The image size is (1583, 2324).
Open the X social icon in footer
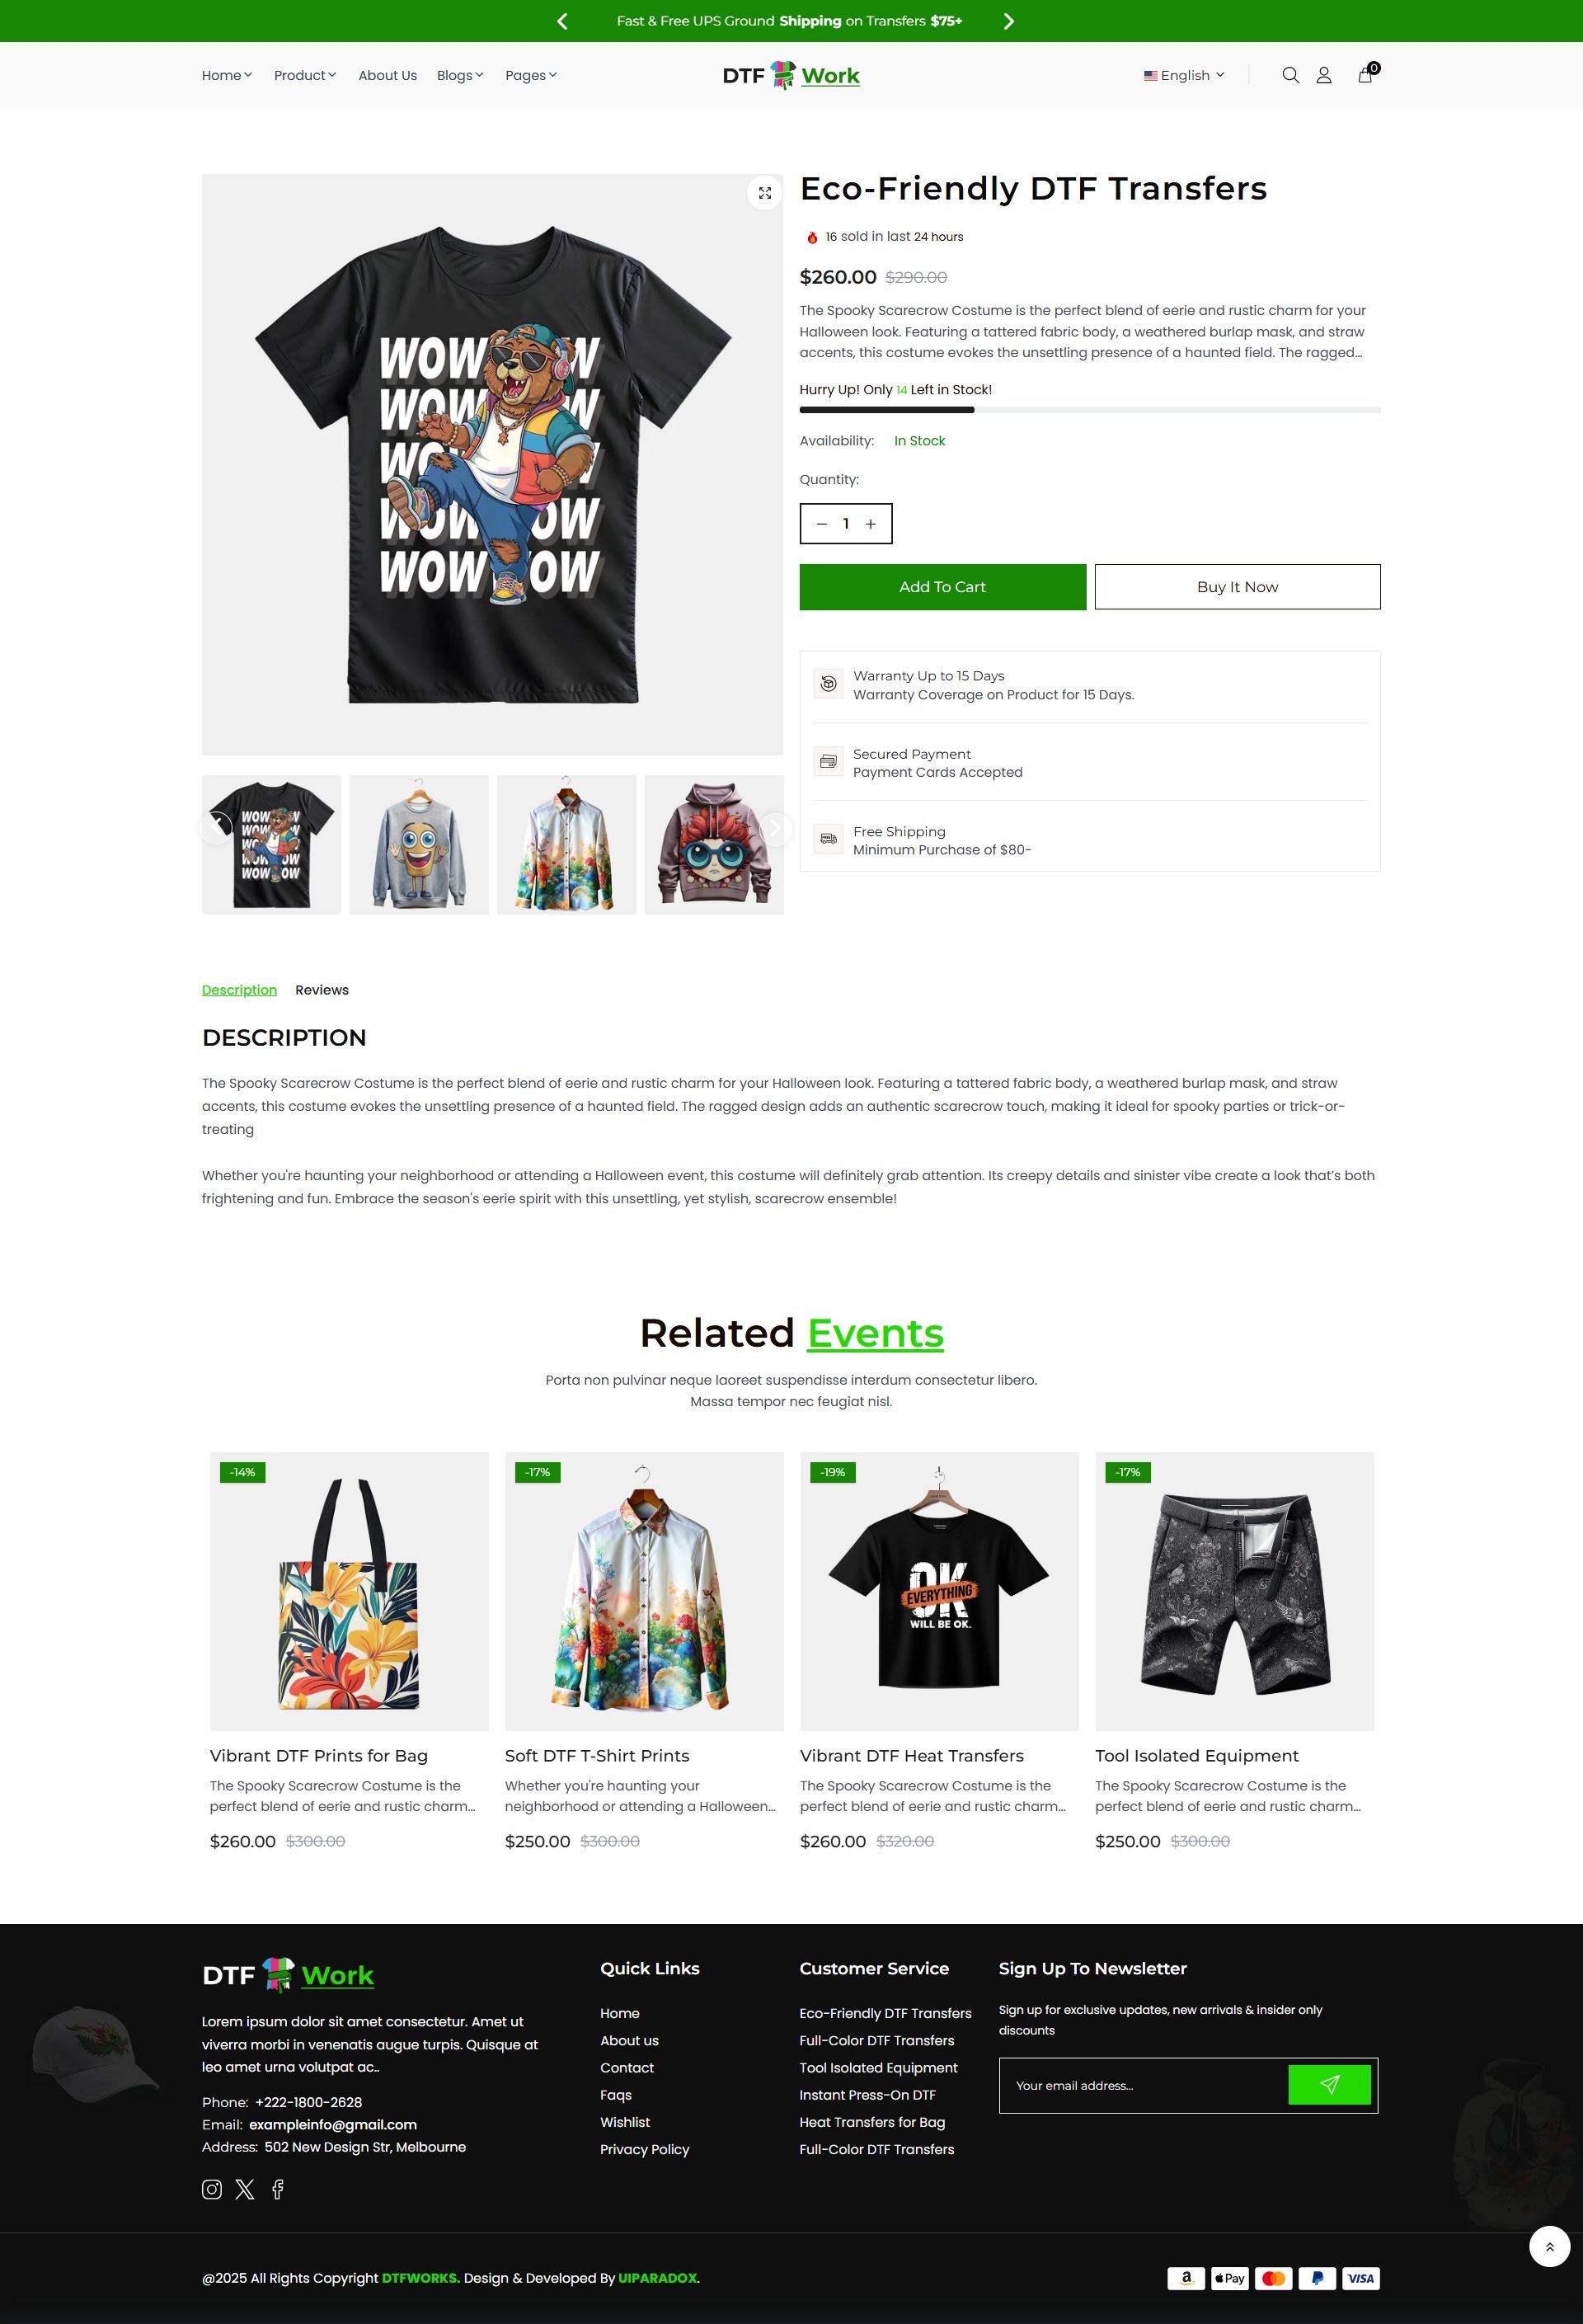[x=245, y=2189]
